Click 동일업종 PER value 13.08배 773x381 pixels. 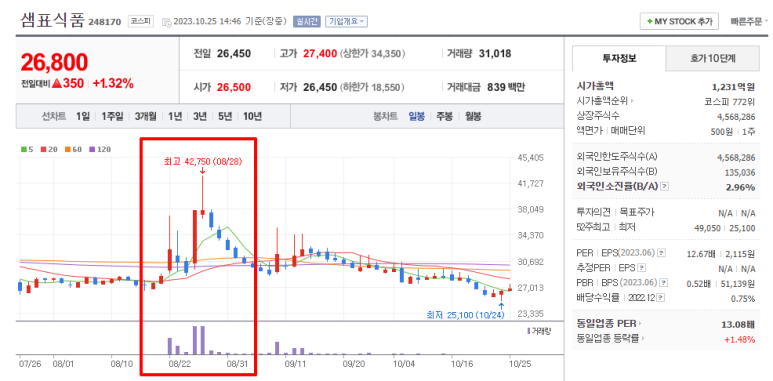(x=738, y=324)
